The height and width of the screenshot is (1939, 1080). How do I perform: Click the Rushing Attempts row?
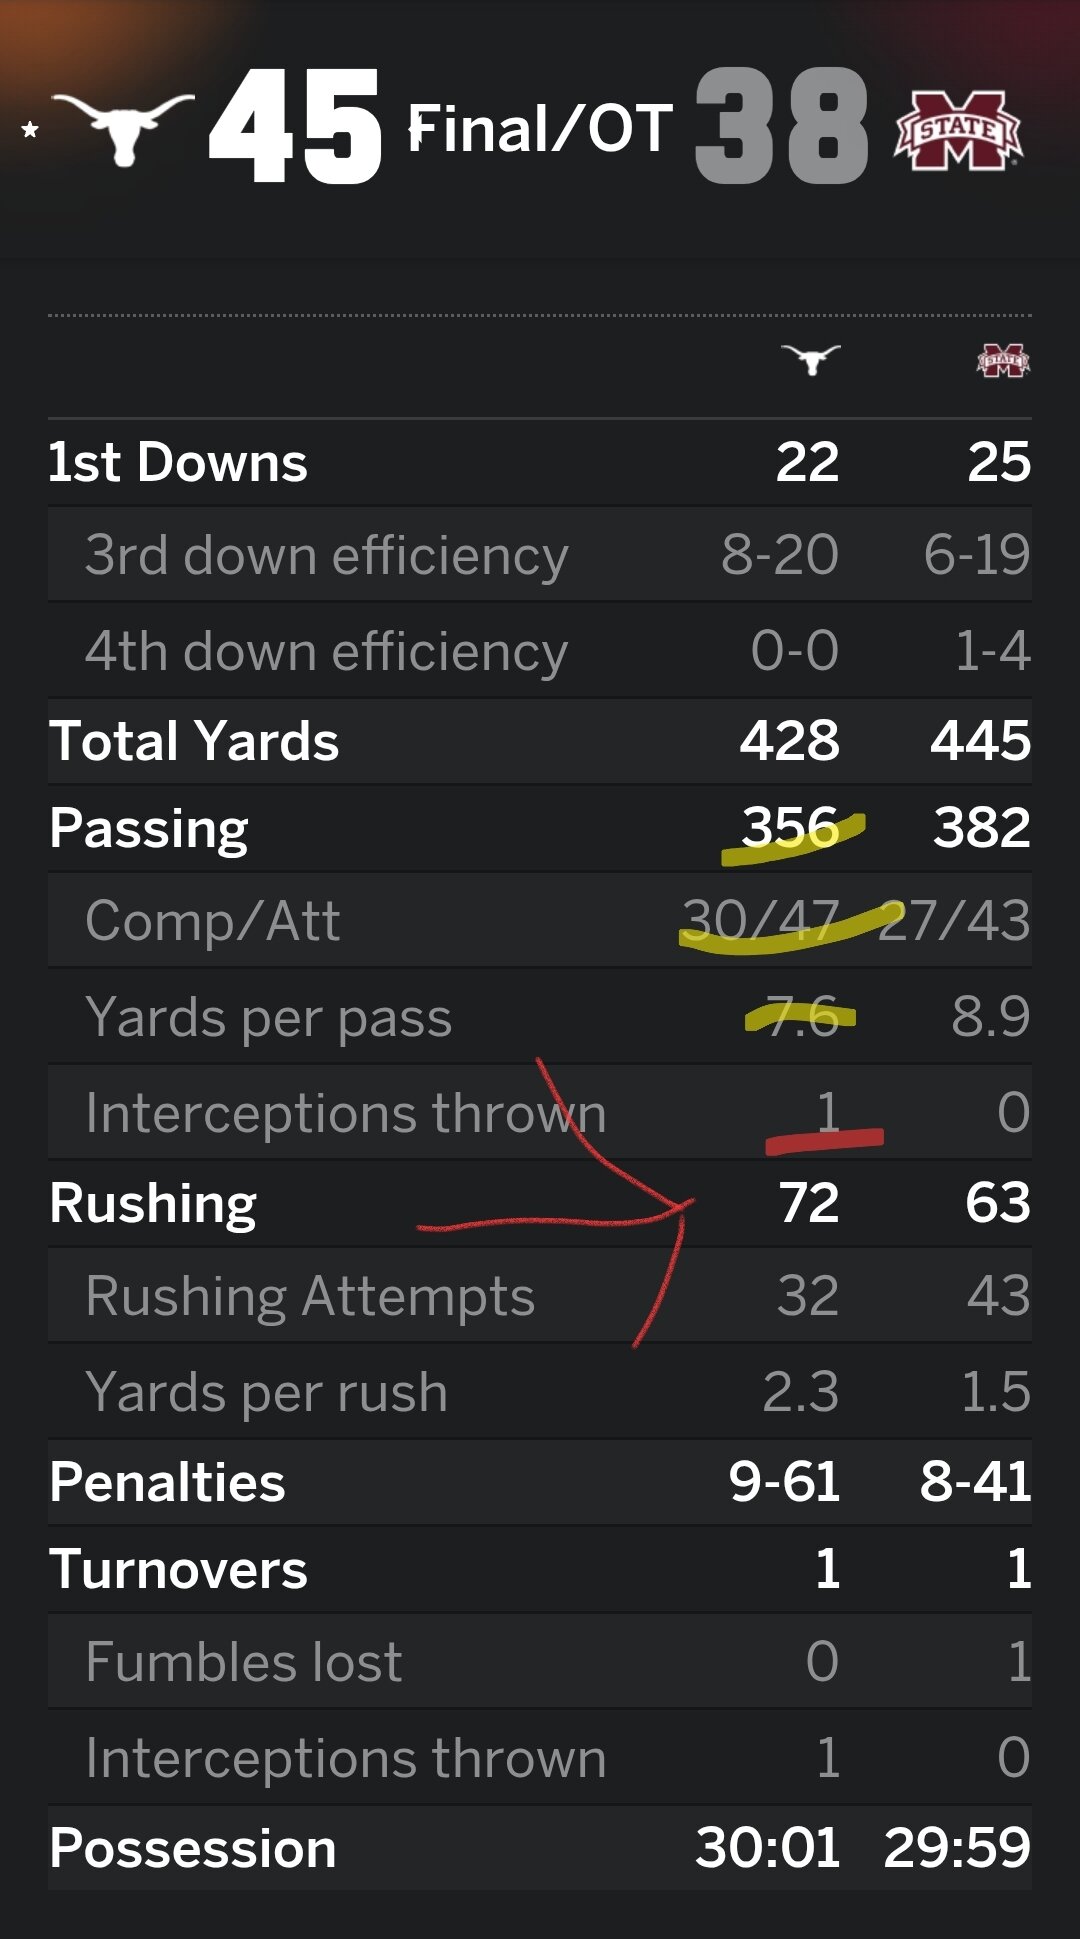pos(540,1296)
